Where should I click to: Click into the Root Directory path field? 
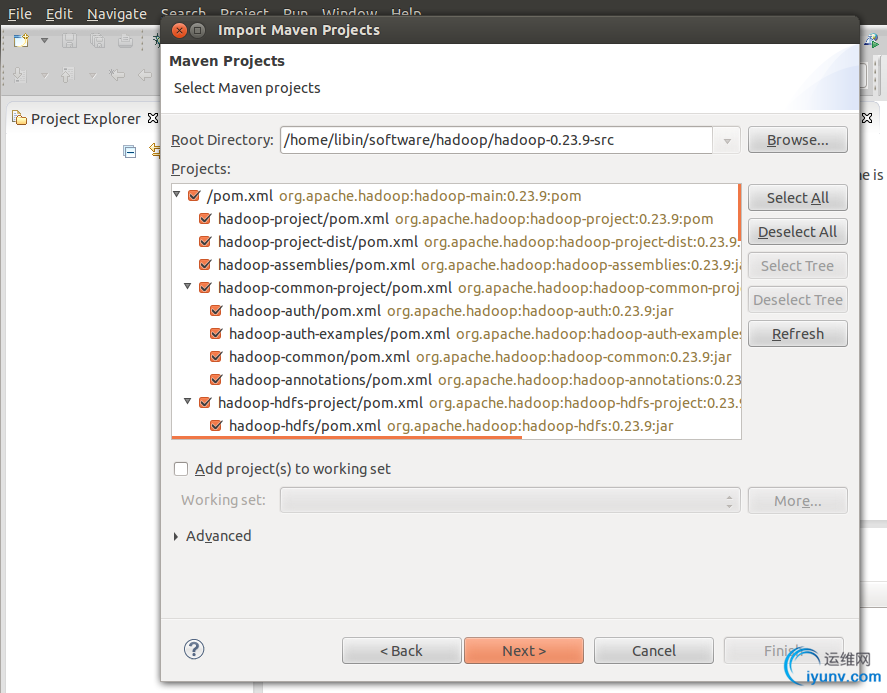[496, 140]
